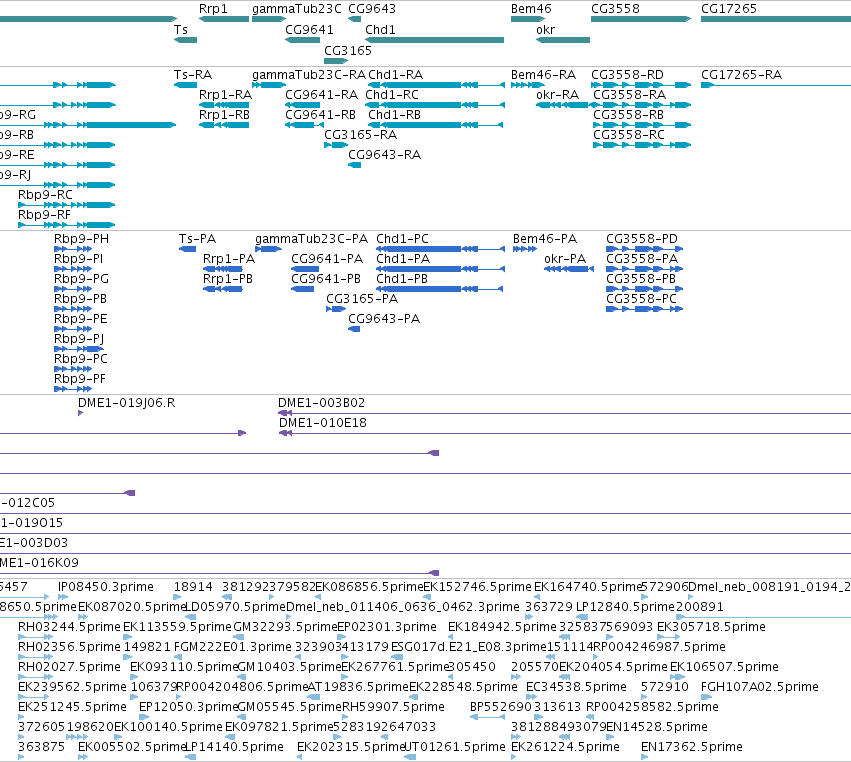Select transcript CG9641-RA label

(x=321, y=94)
